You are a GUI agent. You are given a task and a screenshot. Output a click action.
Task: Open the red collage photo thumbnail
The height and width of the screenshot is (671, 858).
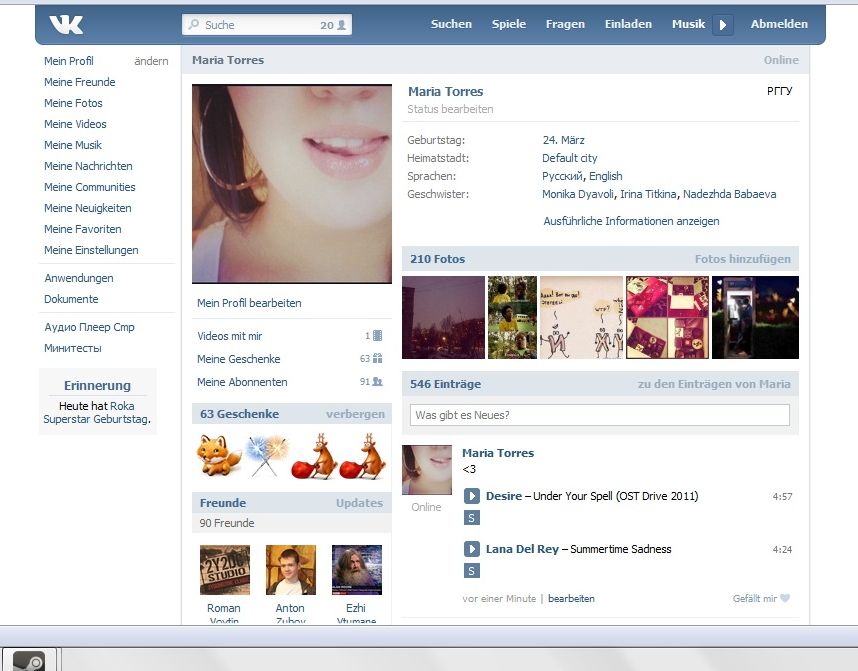(x=667, y=317)
